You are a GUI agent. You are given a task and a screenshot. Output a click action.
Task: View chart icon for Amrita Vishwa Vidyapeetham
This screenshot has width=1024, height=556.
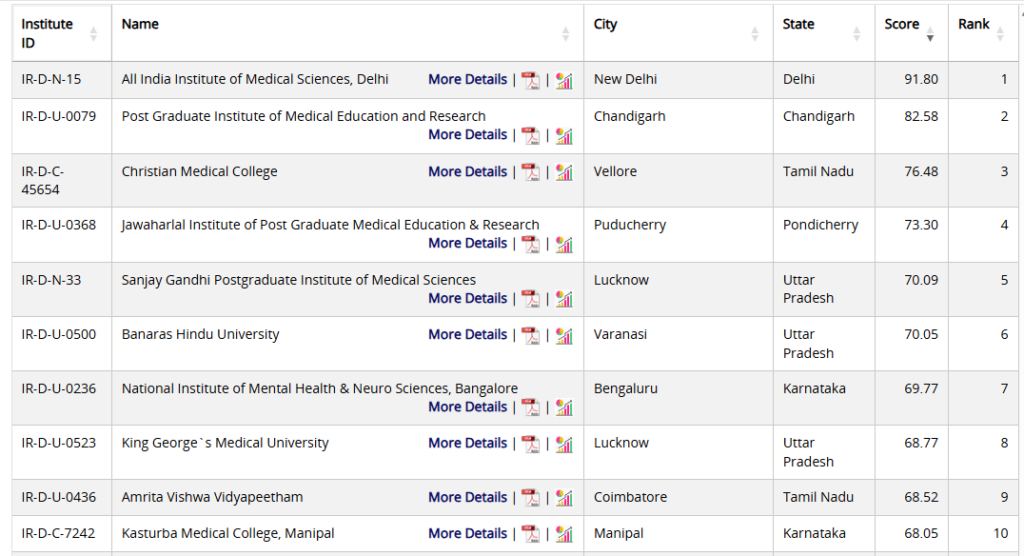[564, 498]
